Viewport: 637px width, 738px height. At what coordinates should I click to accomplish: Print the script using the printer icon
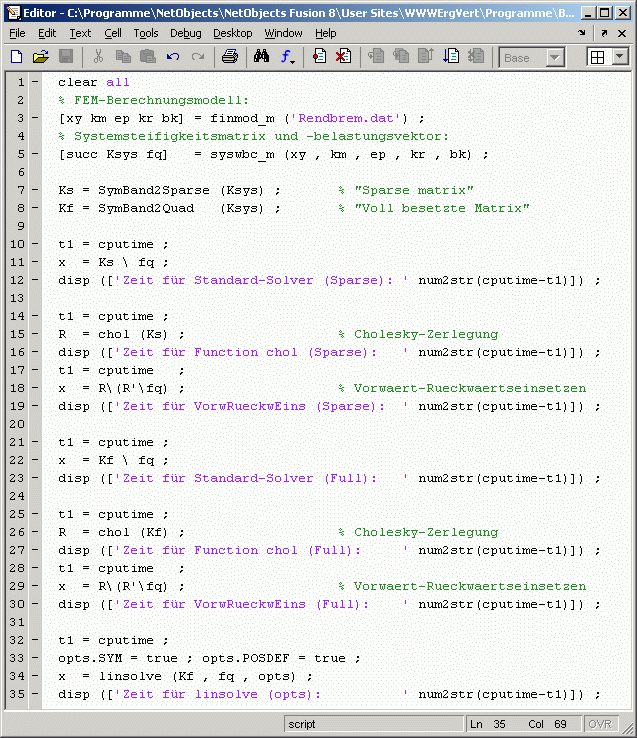tap(229, 57)
